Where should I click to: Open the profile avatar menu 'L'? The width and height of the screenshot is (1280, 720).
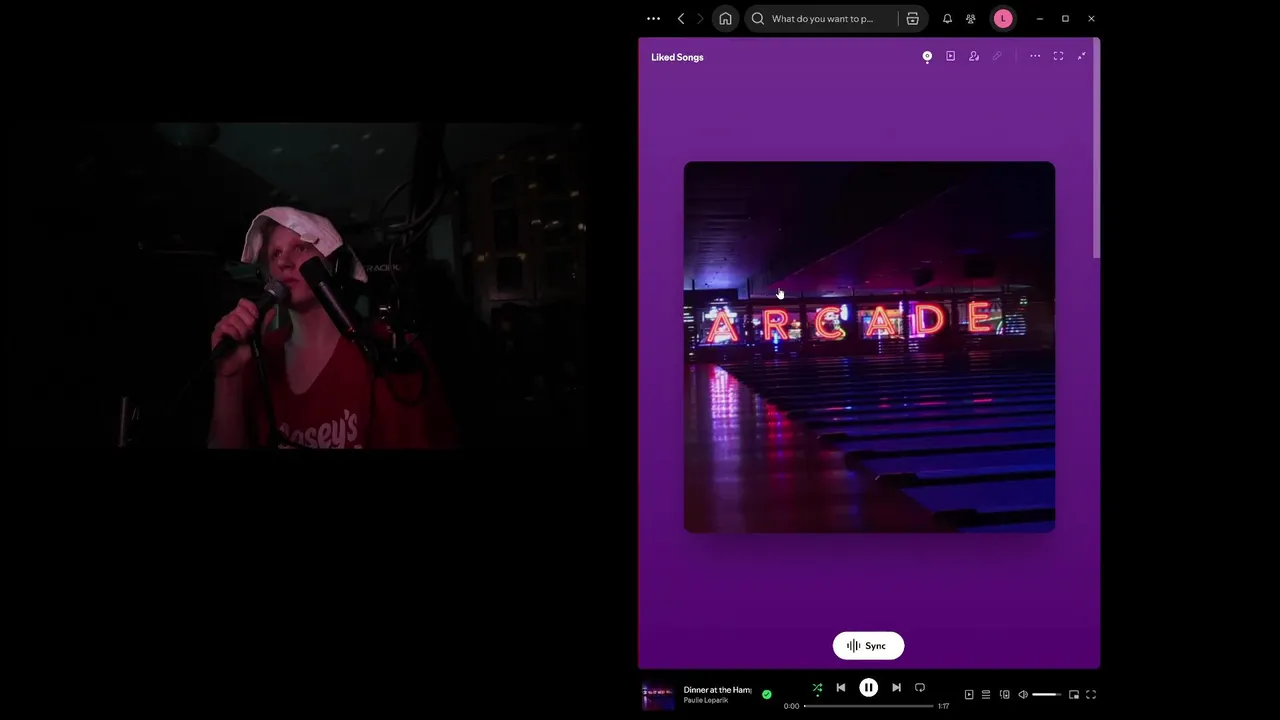coord(1003,18)
